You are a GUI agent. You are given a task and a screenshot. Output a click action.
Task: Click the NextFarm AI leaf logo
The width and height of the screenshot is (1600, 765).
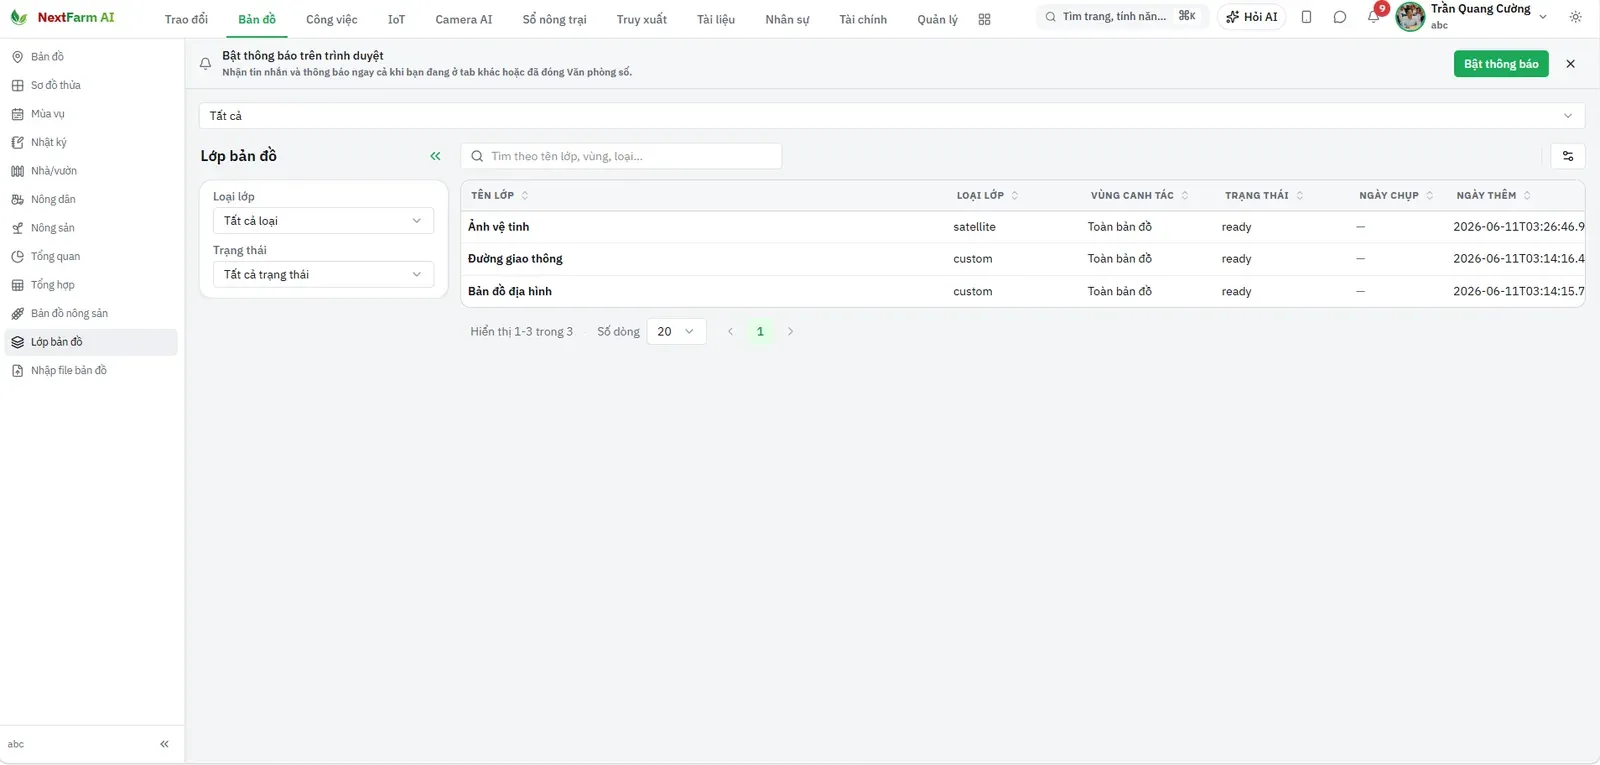pos(18,17)
